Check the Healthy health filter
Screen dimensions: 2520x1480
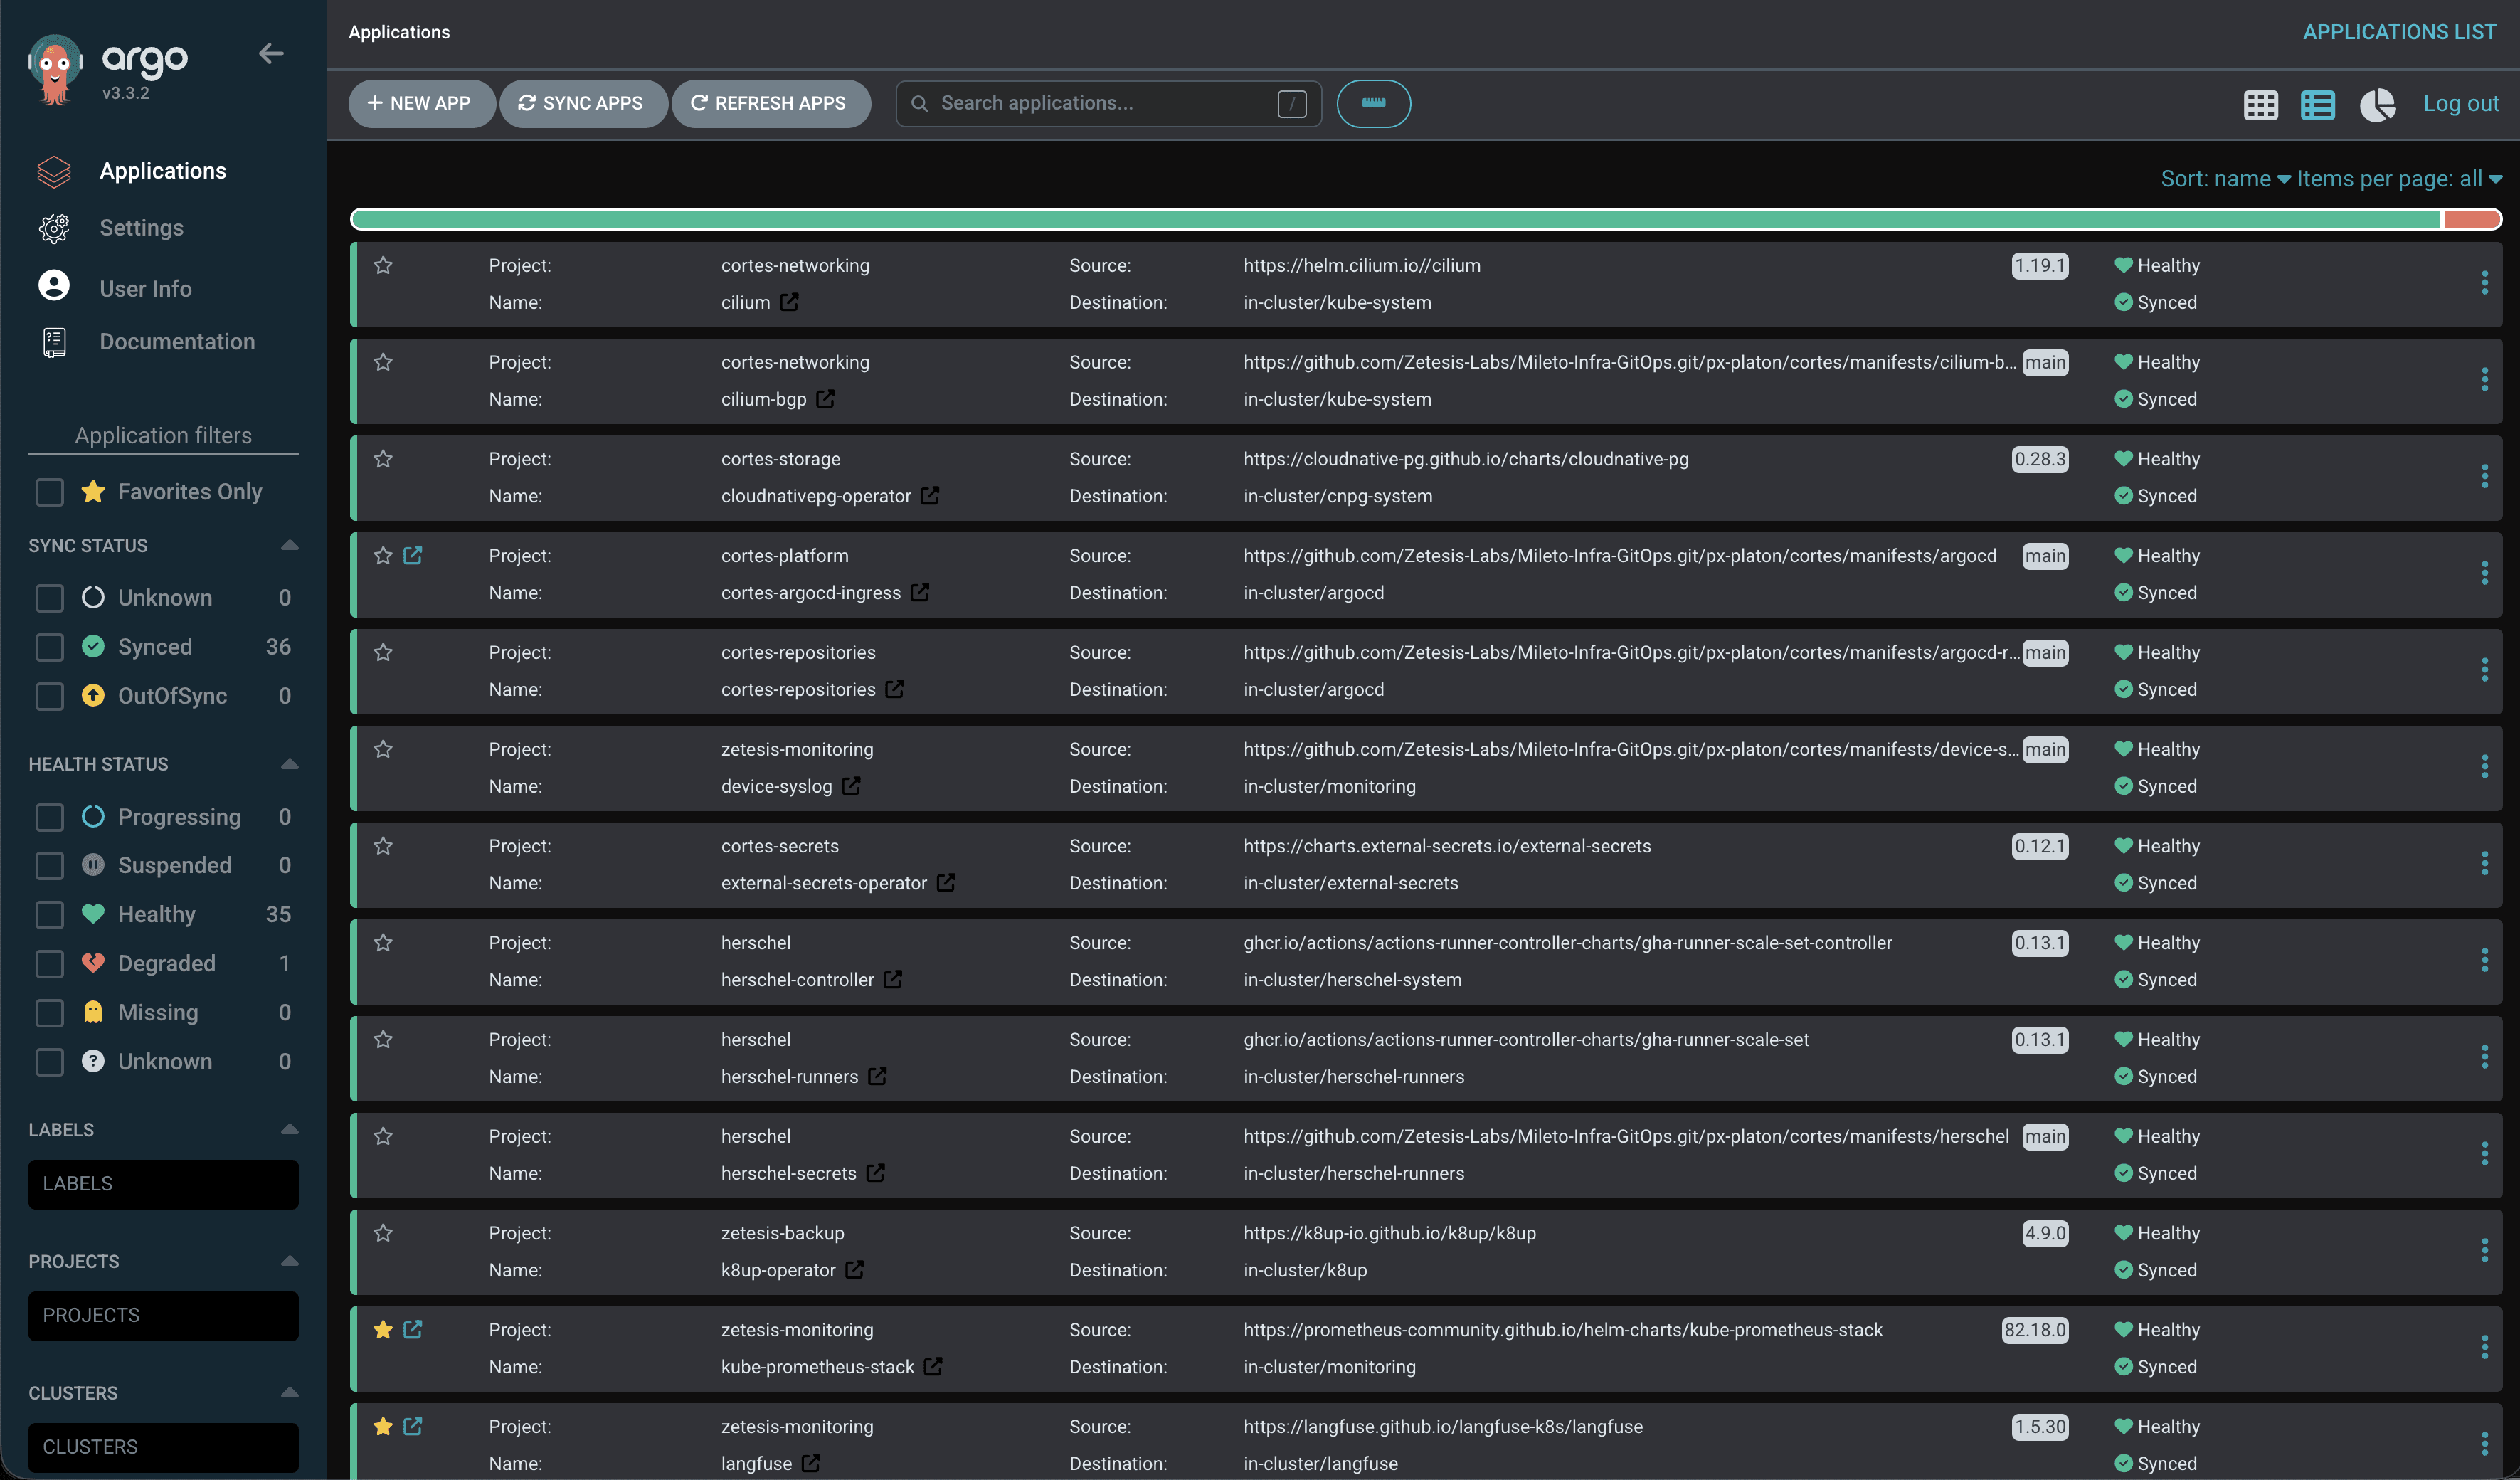(x=49, y=914)
